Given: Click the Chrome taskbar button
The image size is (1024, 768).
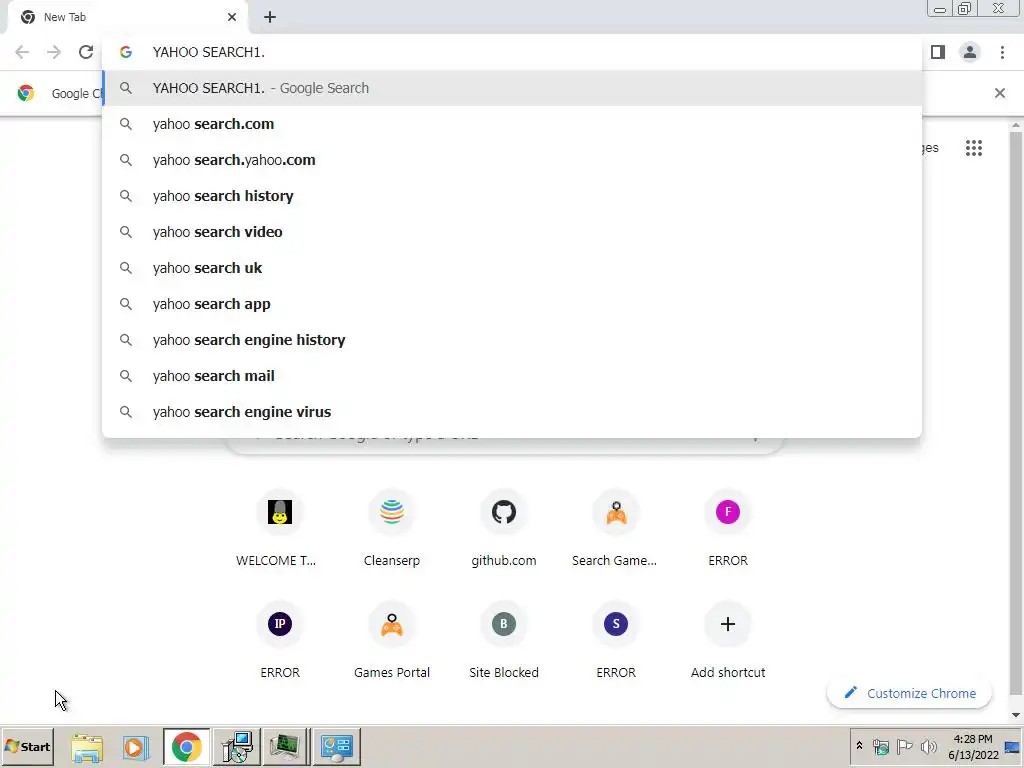Looking at the screenshot, I should [186, 747].
